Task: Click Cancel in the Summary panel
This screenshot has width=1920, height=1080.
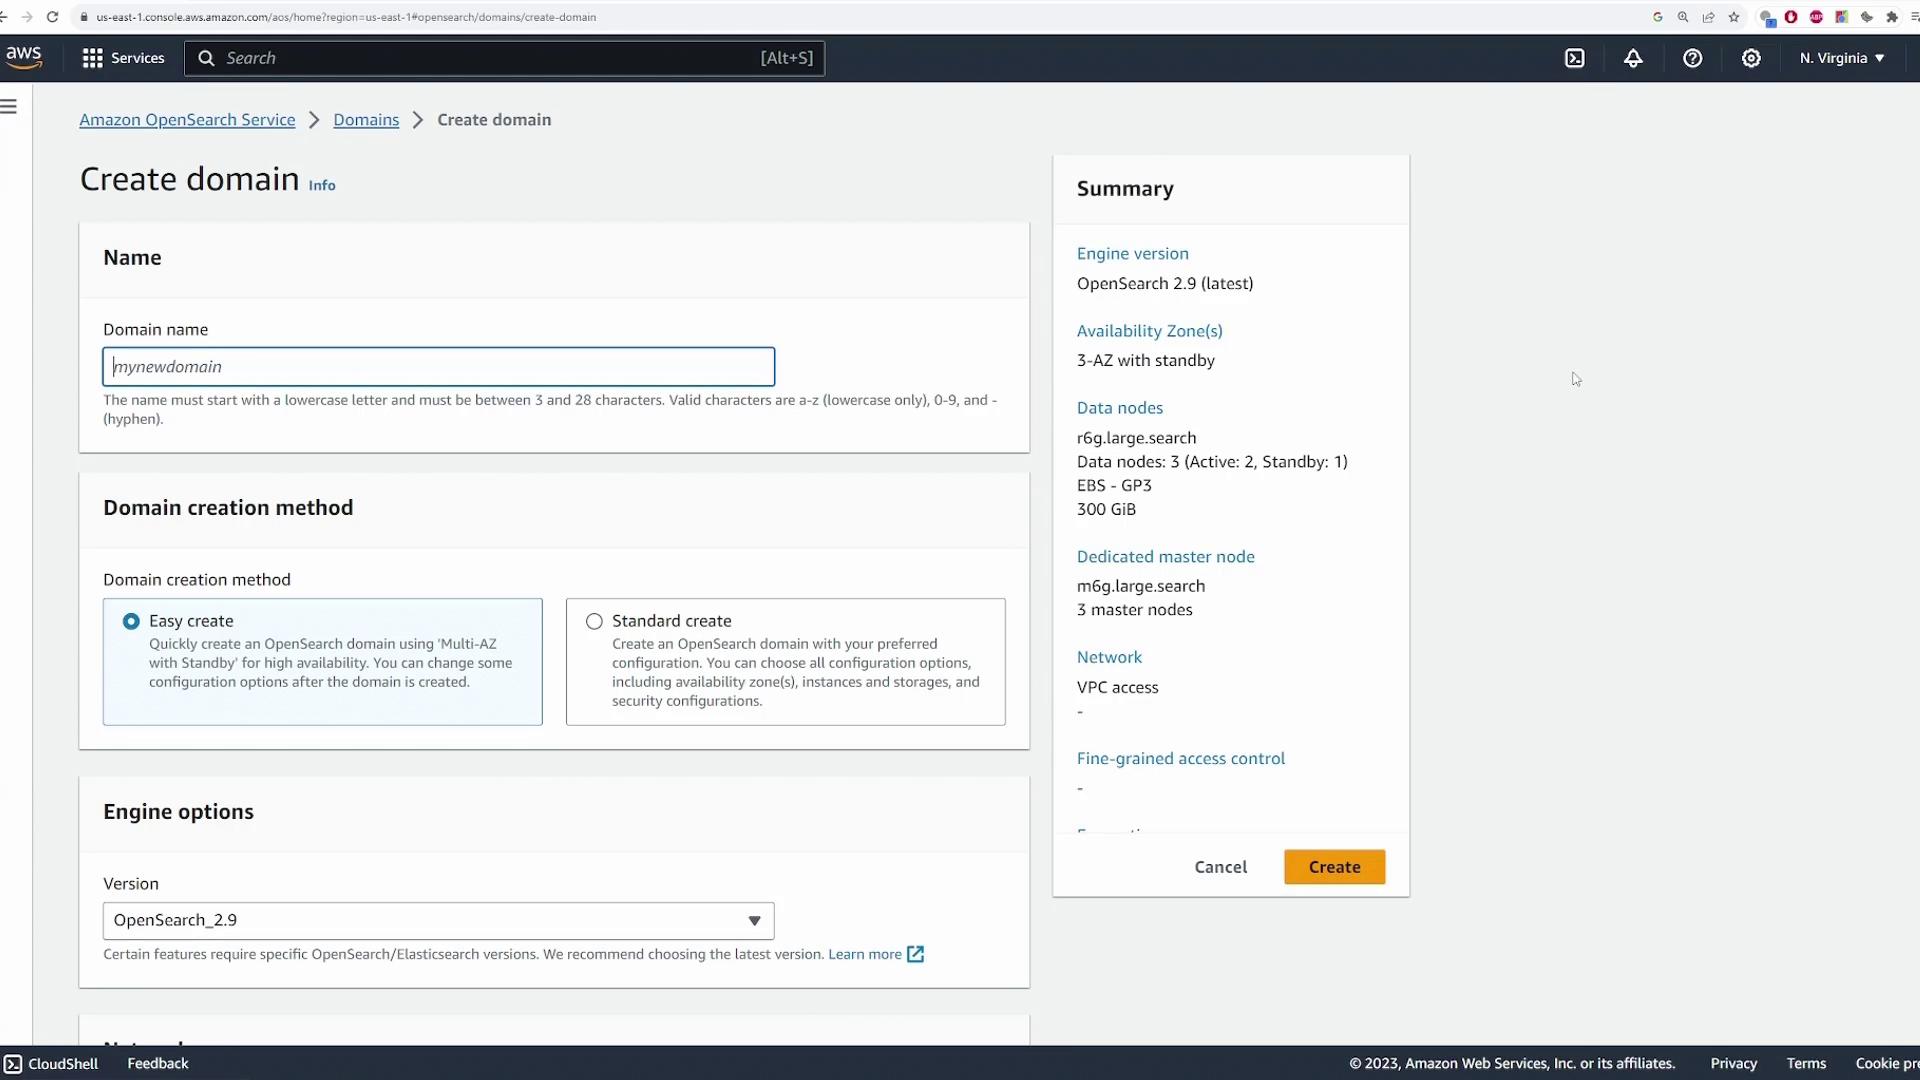Action: (1220, 867)
